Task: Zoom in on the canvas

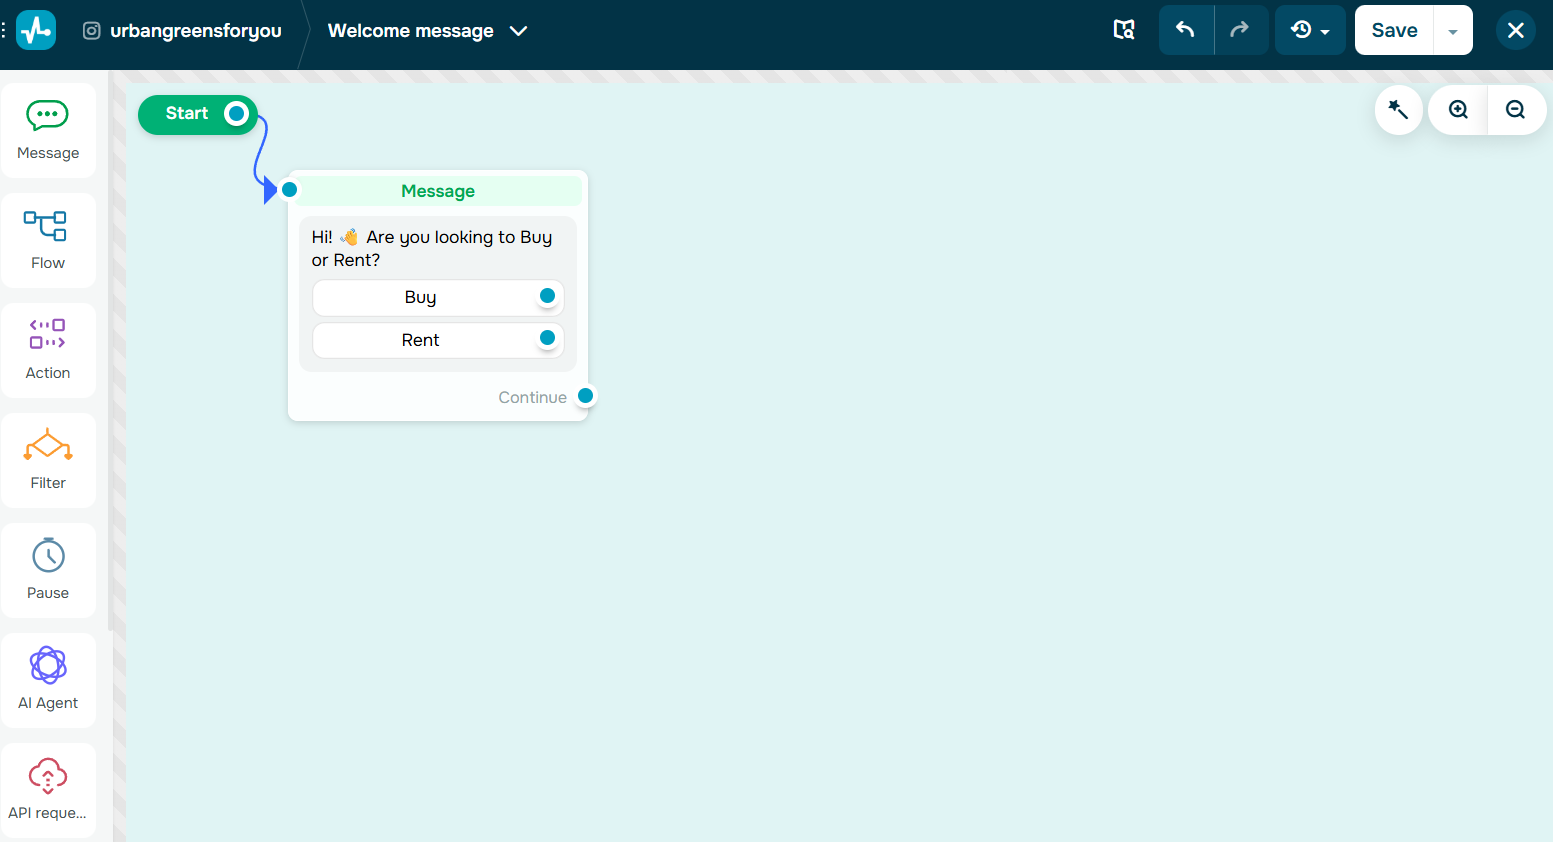Action: (1457, 109)
